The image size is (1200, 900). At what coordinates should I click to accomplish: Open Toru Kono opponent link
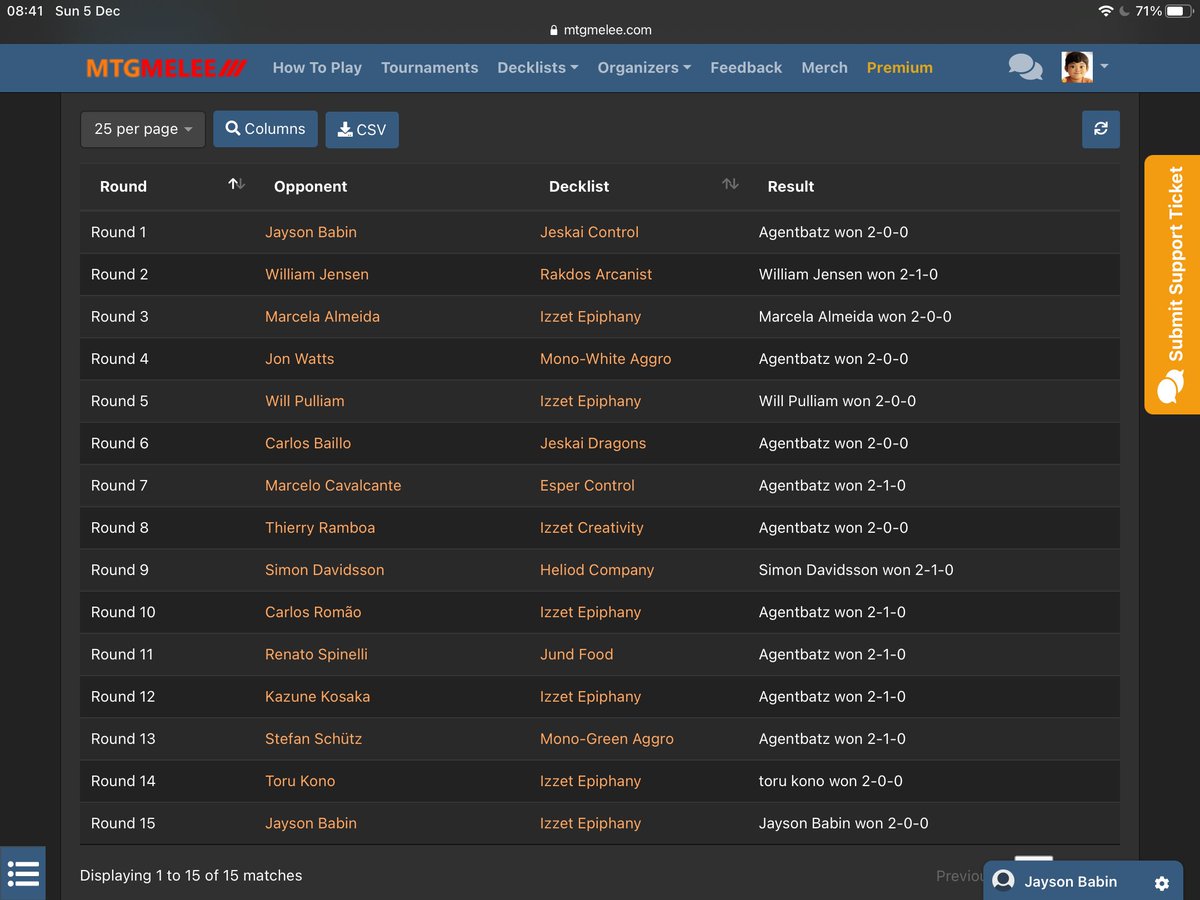300,781
